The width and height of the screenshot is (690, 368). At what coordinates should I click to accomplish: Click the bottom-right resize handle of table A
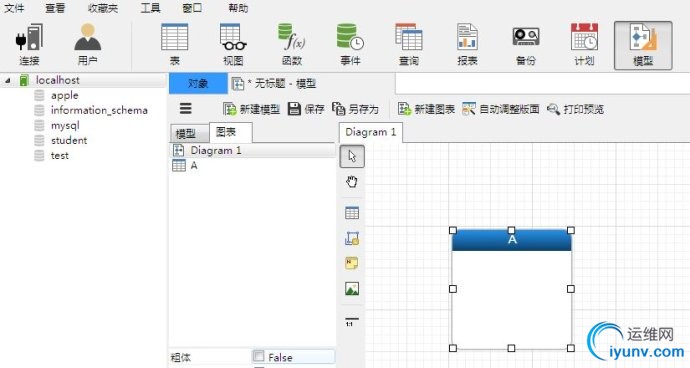coord(571,348)
